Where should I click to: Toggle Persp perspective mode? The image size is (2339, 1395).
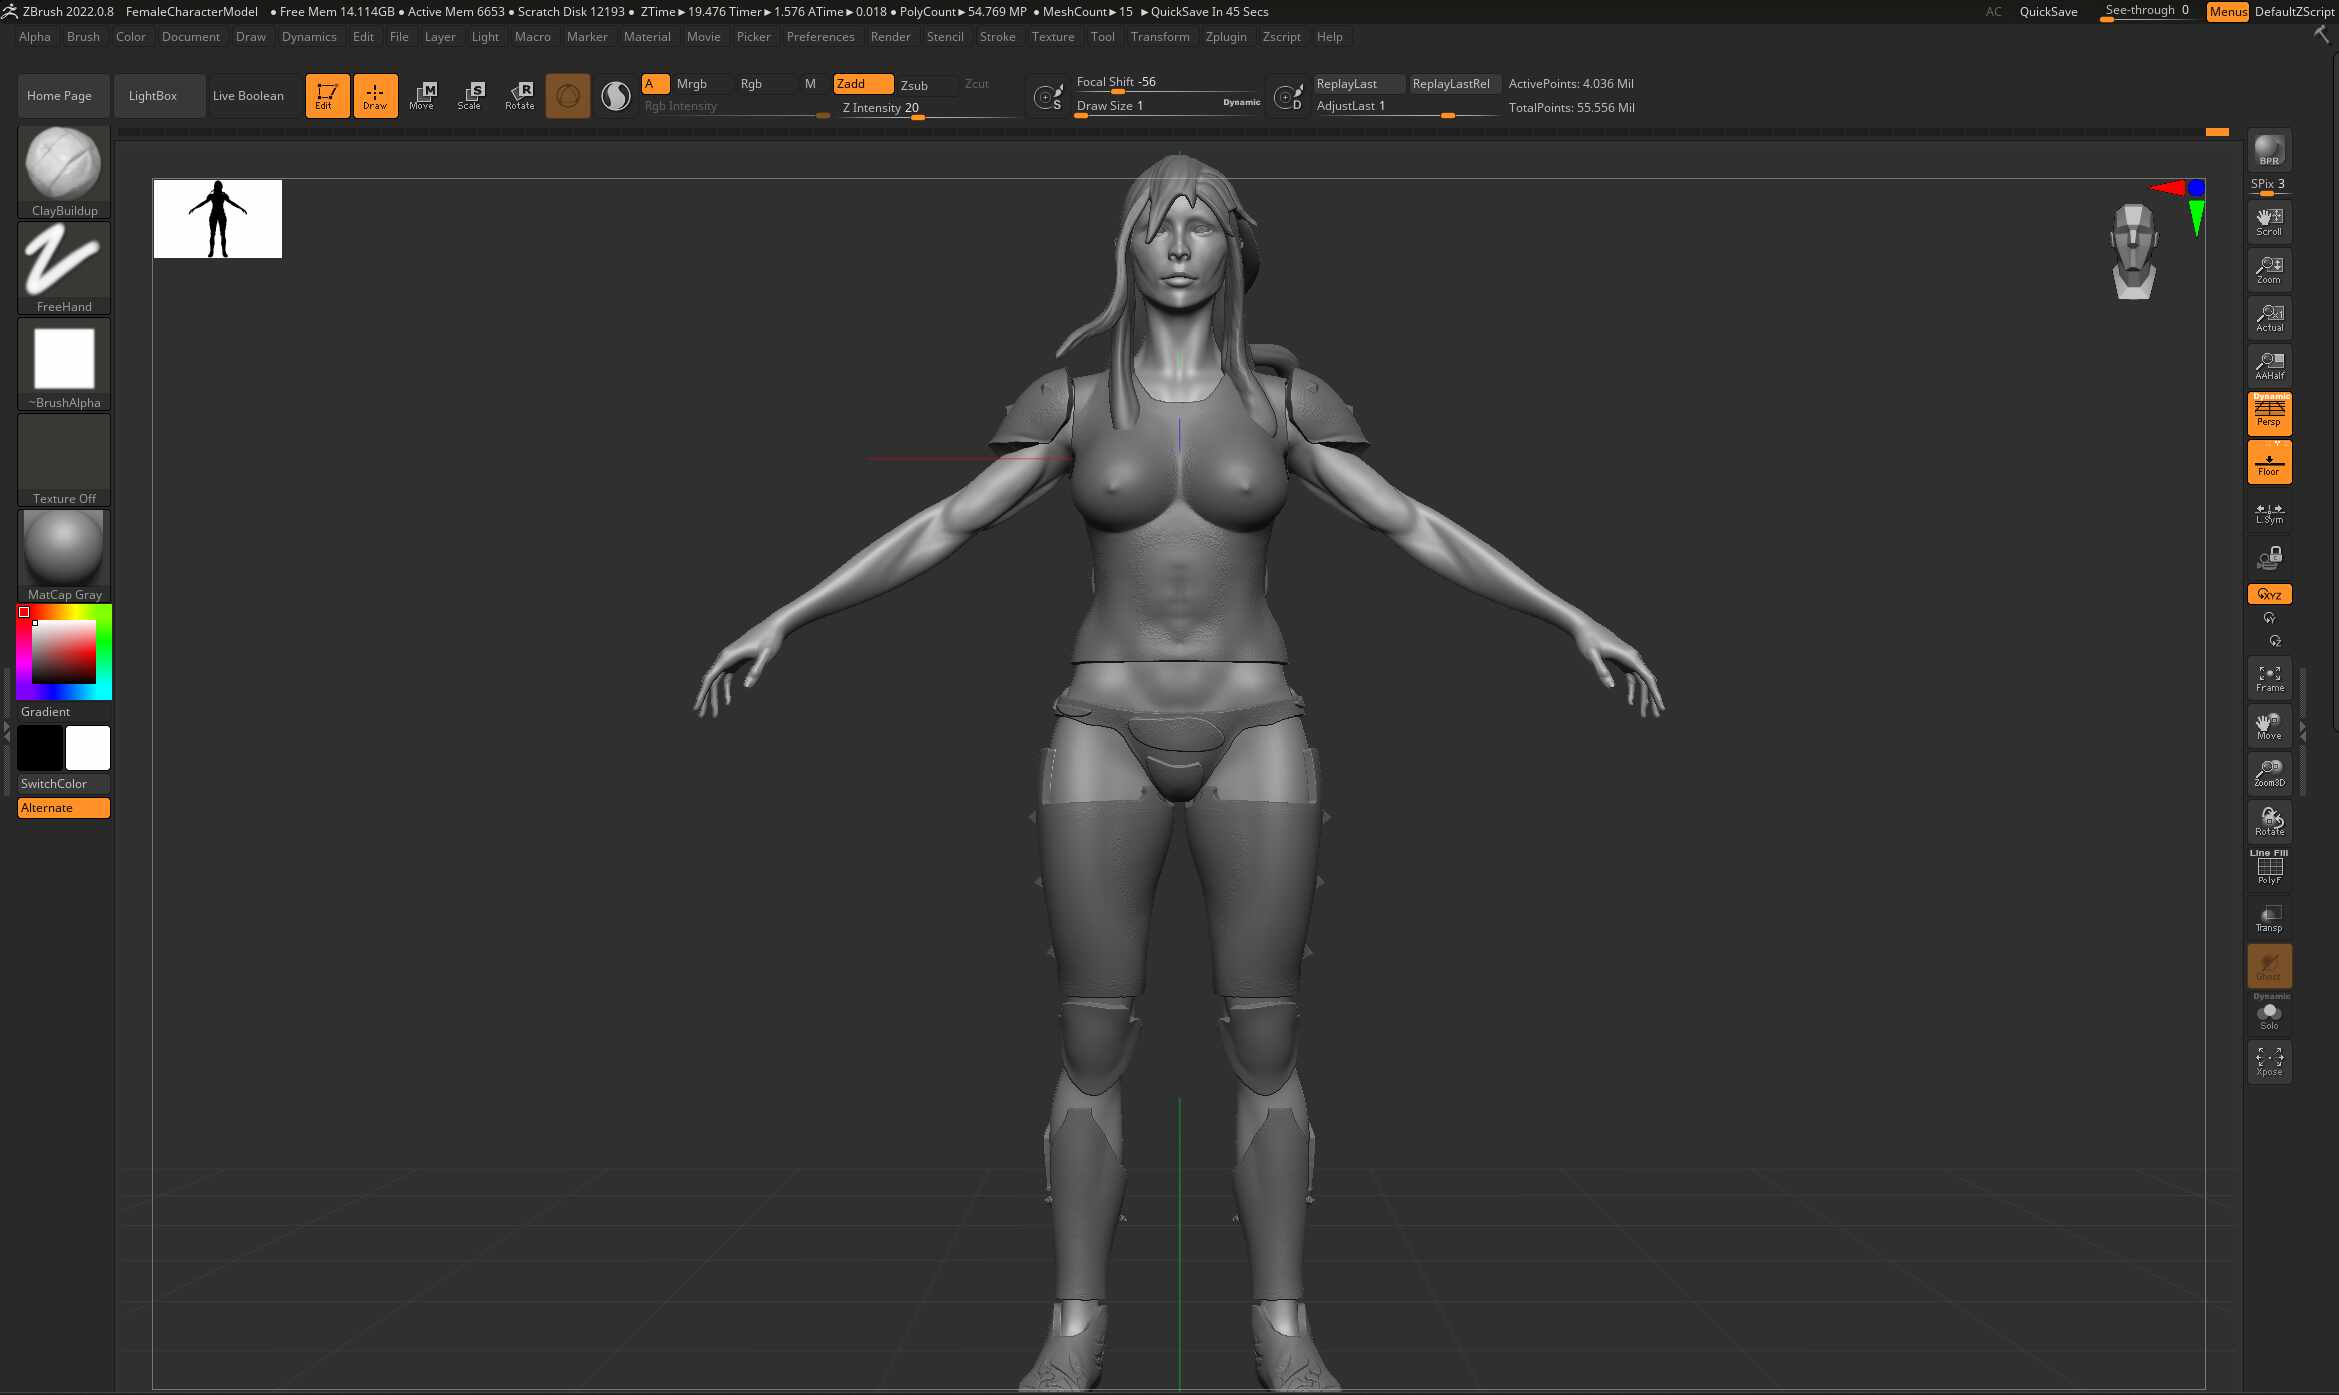2269,413
